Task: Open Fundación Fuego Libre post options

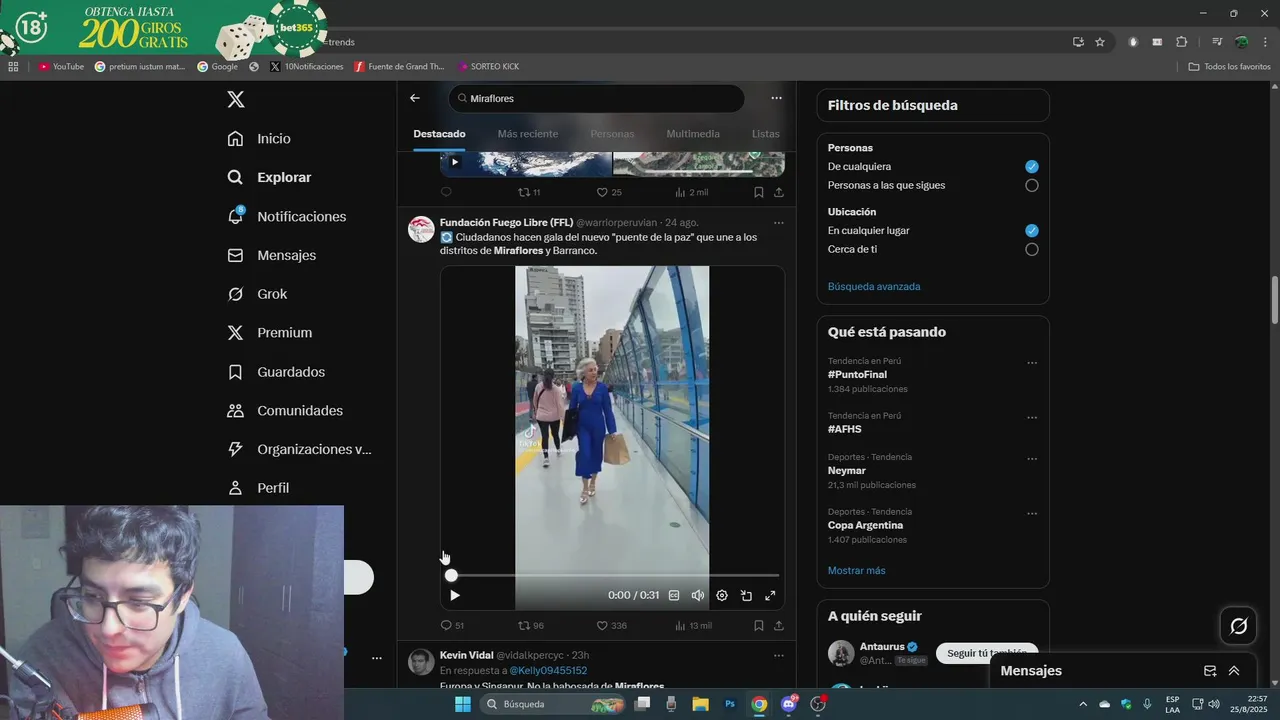Action: tap(778, 223)
